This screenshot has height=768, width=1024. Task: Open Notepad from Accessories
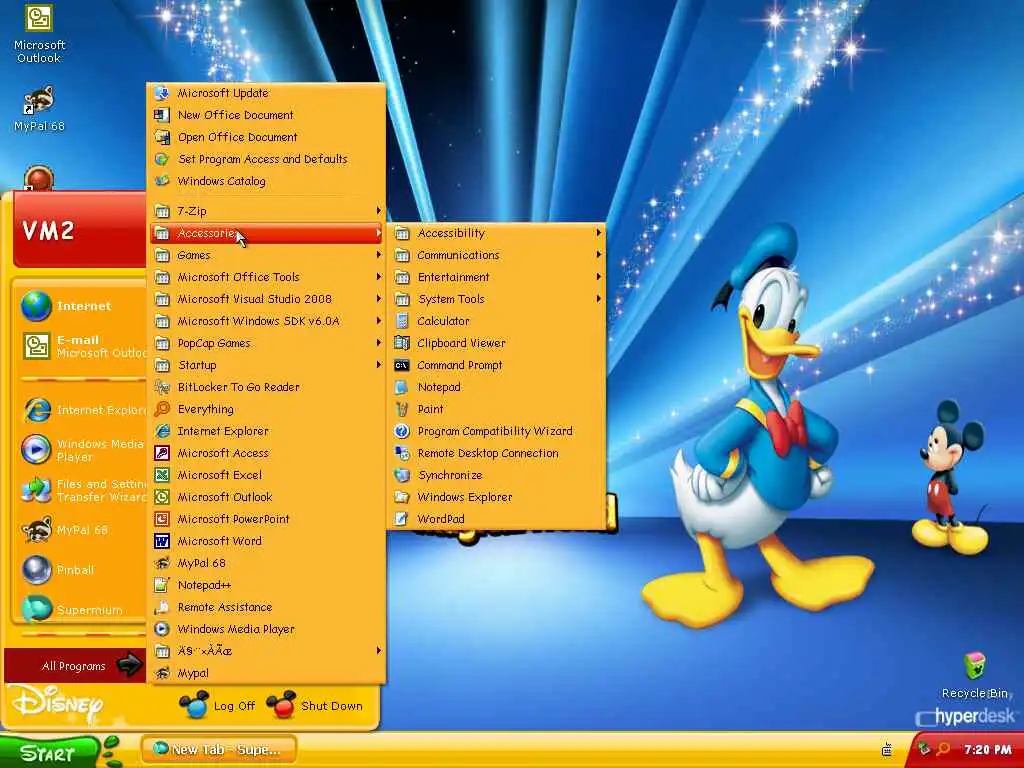tap(497, 387)
